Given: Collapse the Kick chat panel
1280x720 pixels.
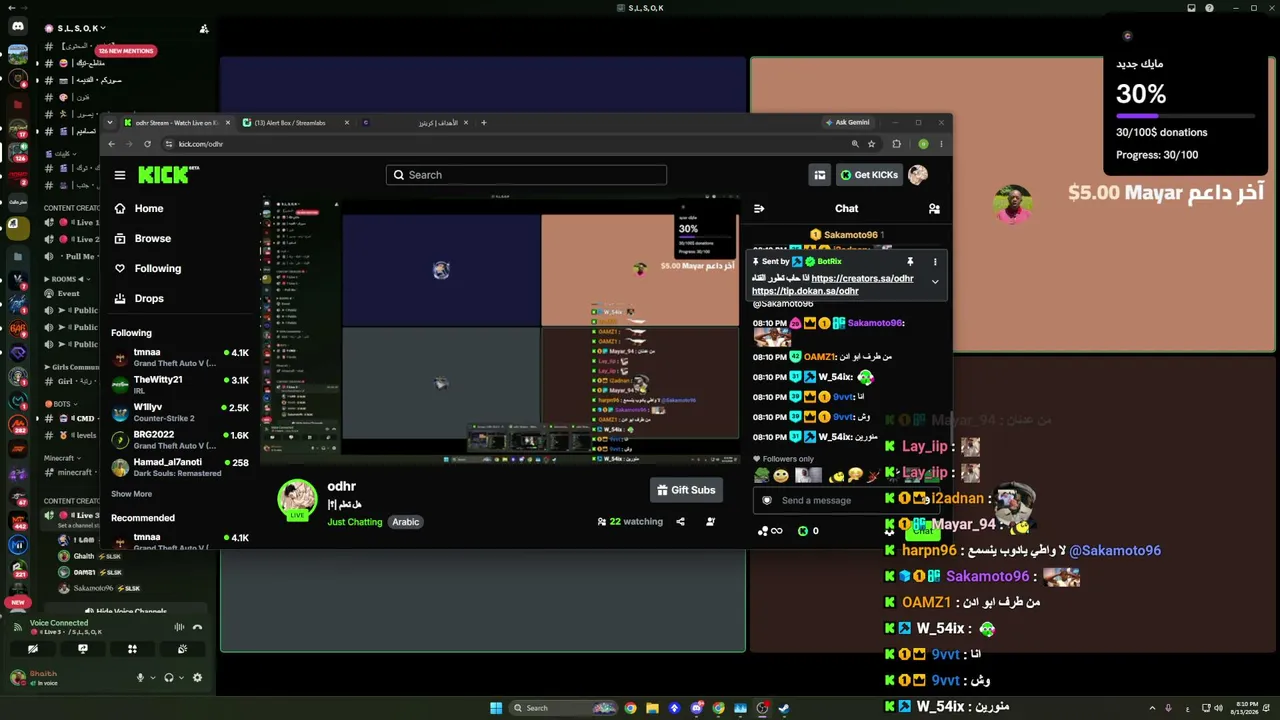Looking at the screenshot, I should click(x=759, y=209).
